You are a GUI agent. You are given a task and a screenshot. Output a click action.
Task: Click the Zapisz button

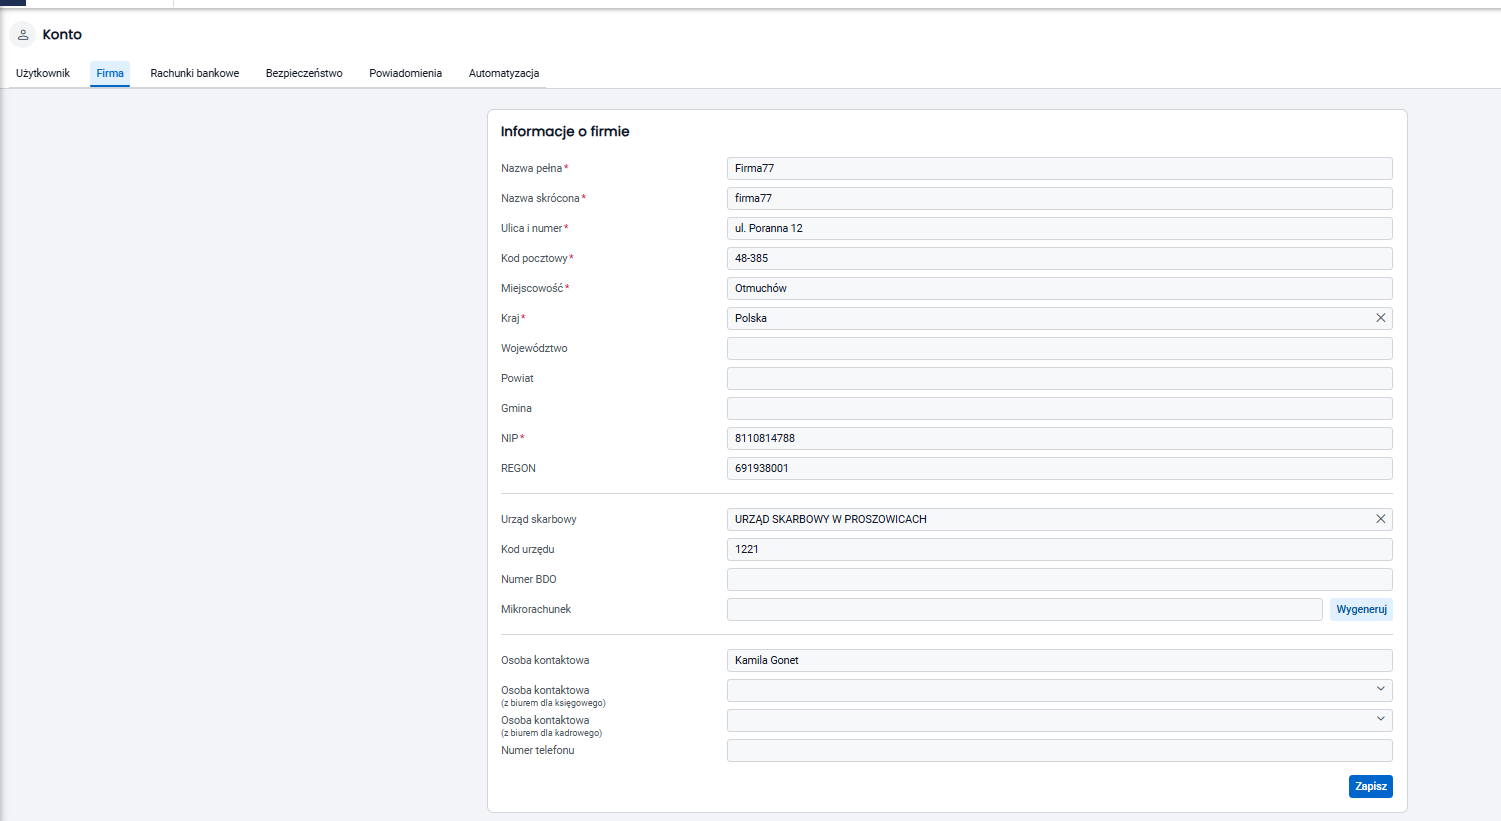click(x=1370, y=786)
